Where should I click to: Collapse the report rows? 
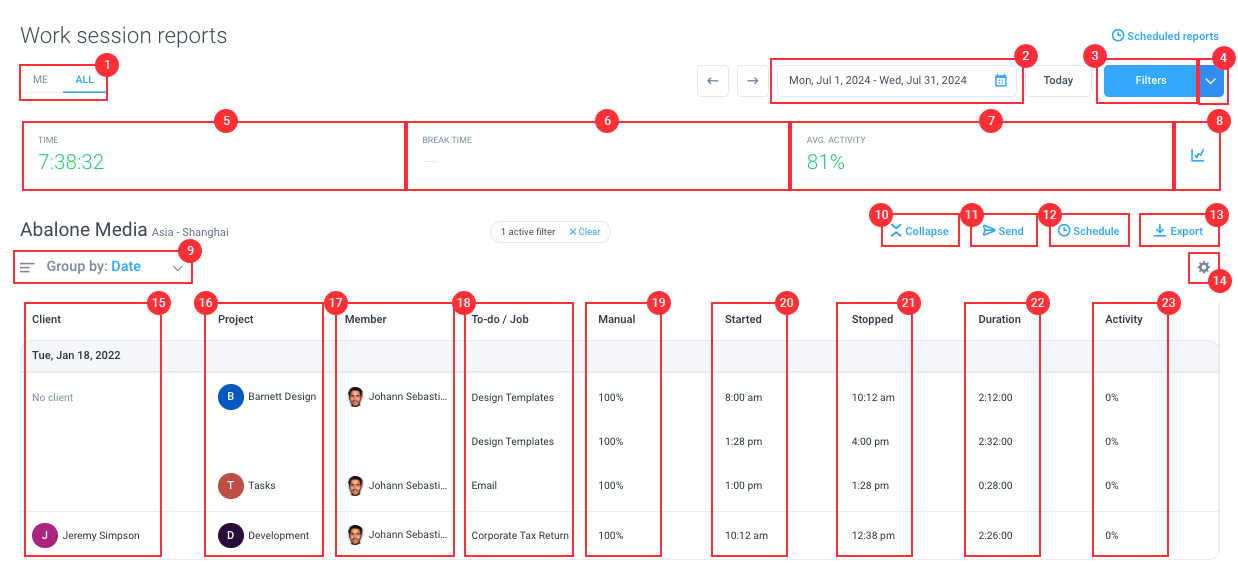(920, 231)
